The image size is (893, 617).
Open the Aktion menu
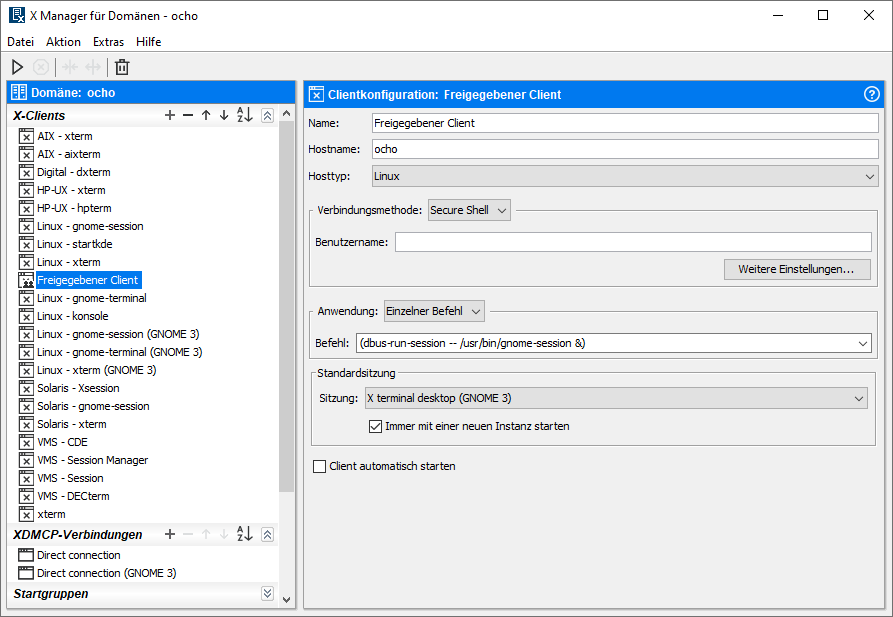(63, 42)
